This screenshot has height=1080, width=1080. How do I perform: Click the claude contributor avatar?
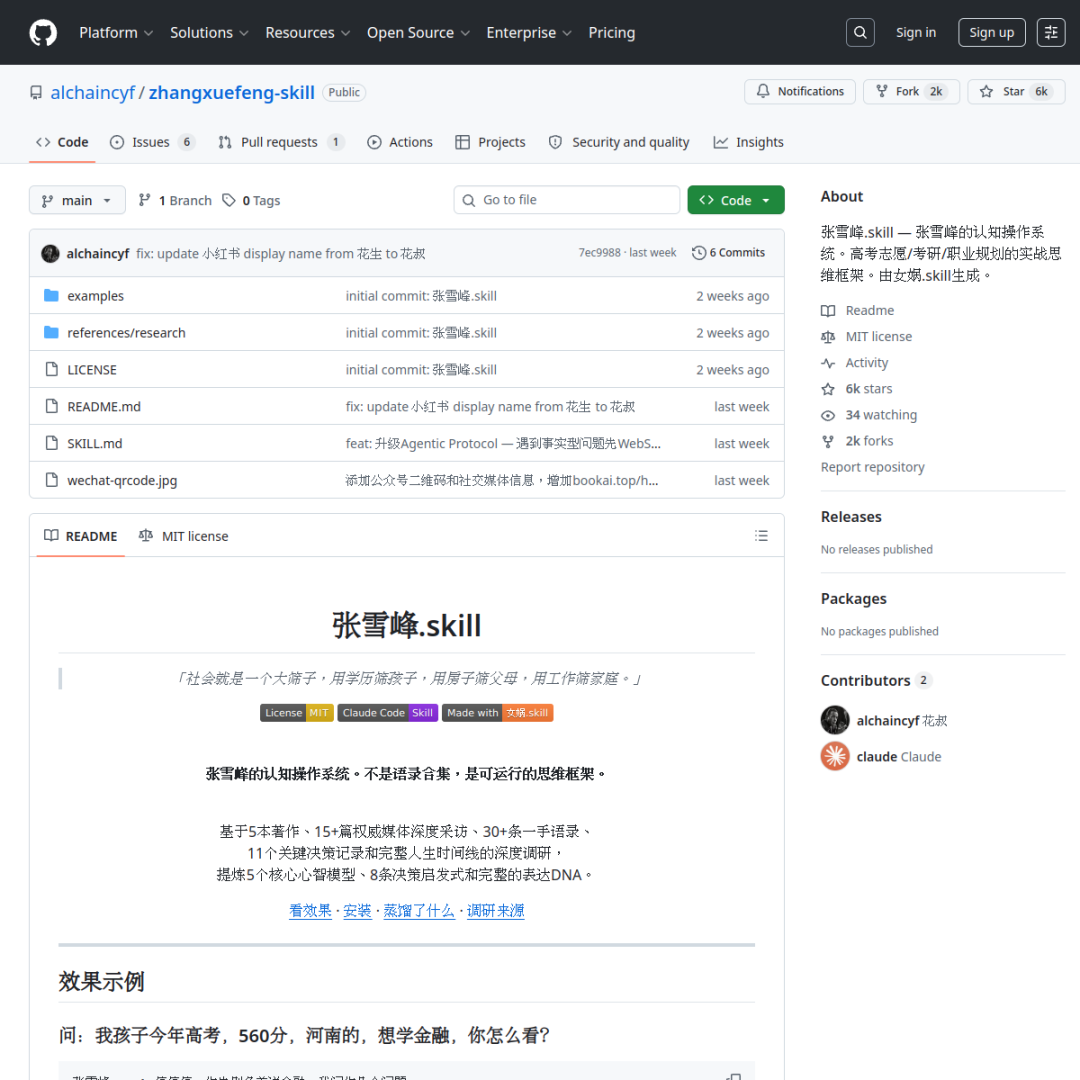pyautogui.click(x=835, y=756)
